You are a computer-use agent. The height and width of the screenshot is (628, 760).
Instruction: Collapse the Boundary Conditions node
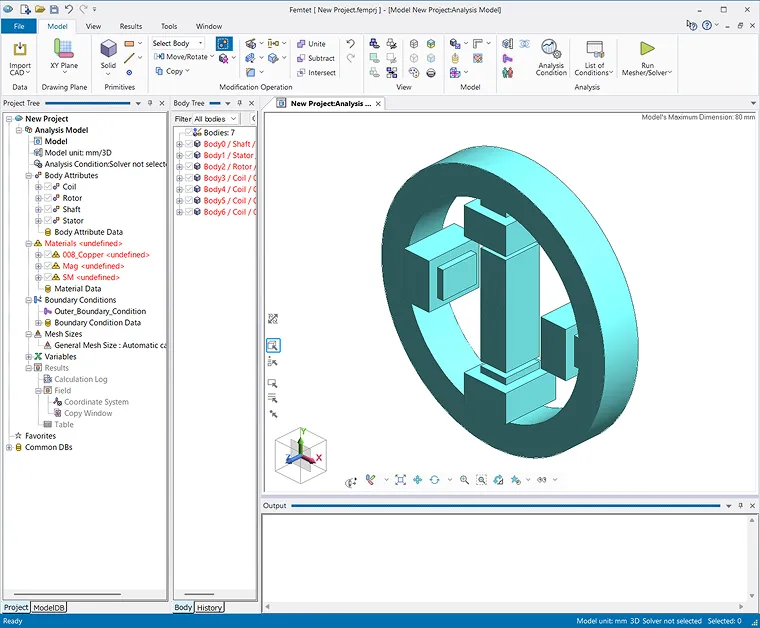click(29, 300)
